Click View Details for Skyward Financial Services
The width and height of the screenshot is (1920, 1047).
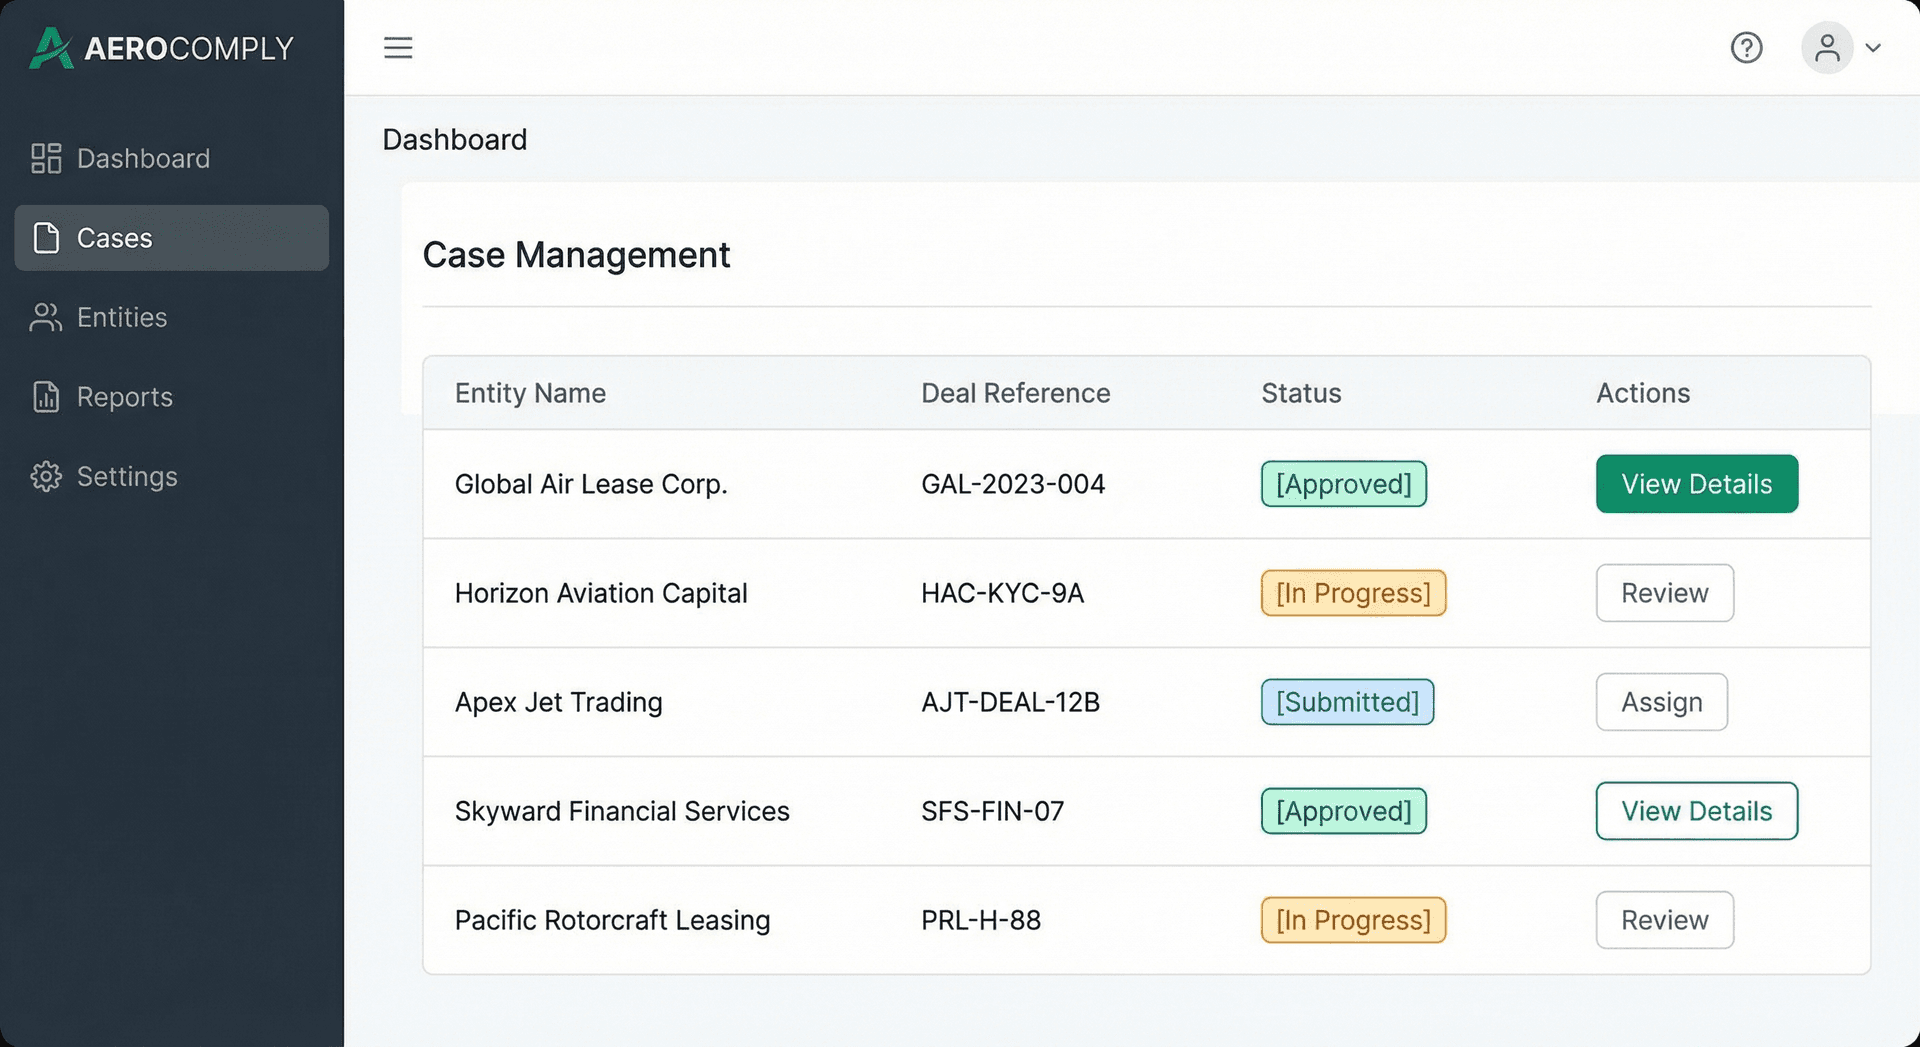pos(1697,811)
